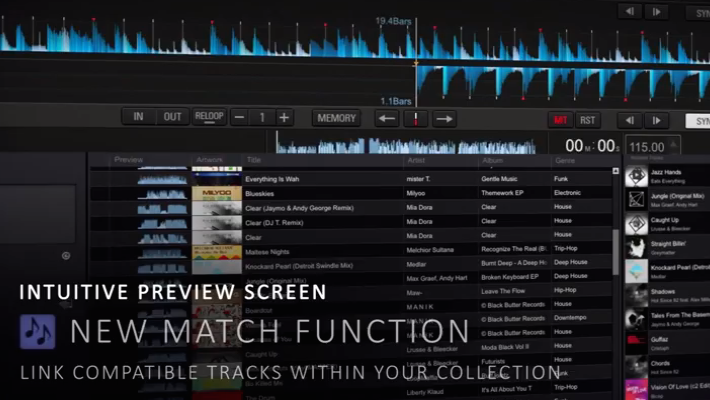Jump to next cue with right arrow

(x=444, y=119)
